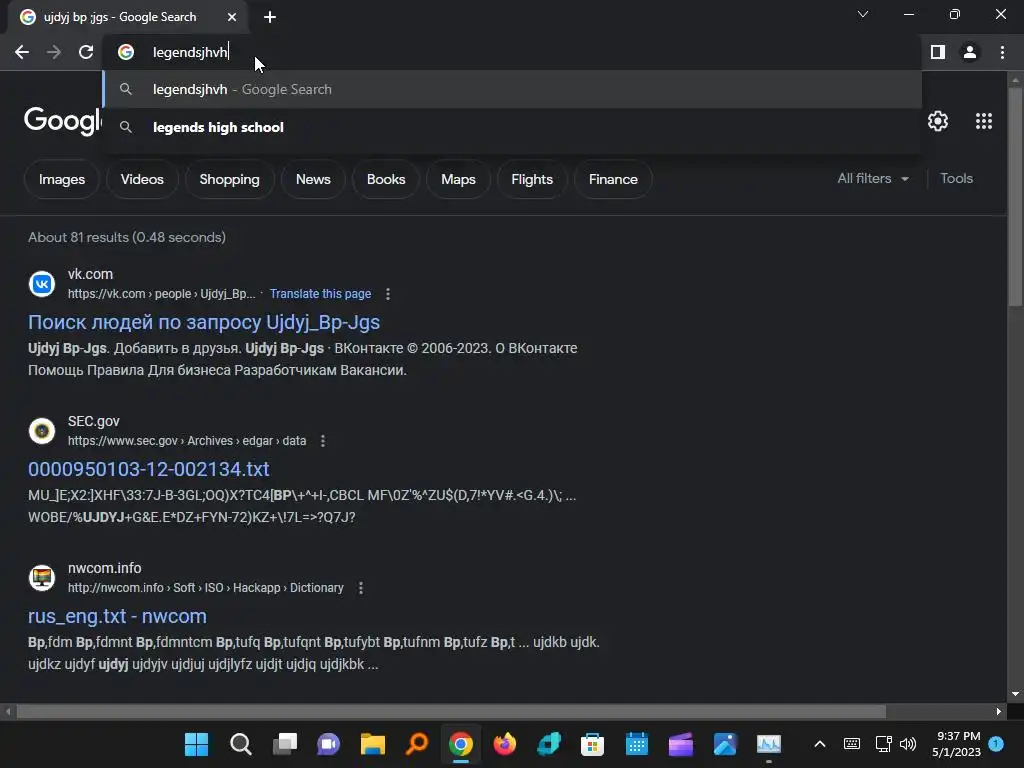This screenshot has width=1024, height=768.
Task: Open the vk.com result title link
Action: click(204, 322)
